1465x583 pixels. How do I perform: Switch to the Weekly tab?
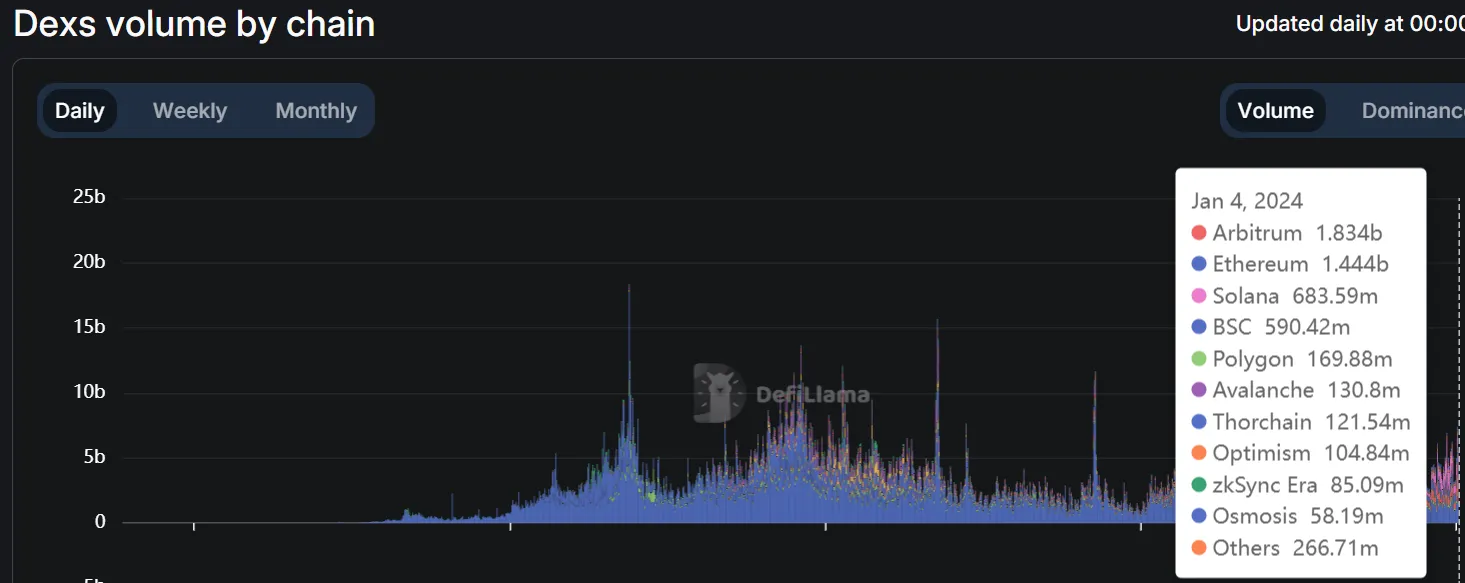coord(189,110)
